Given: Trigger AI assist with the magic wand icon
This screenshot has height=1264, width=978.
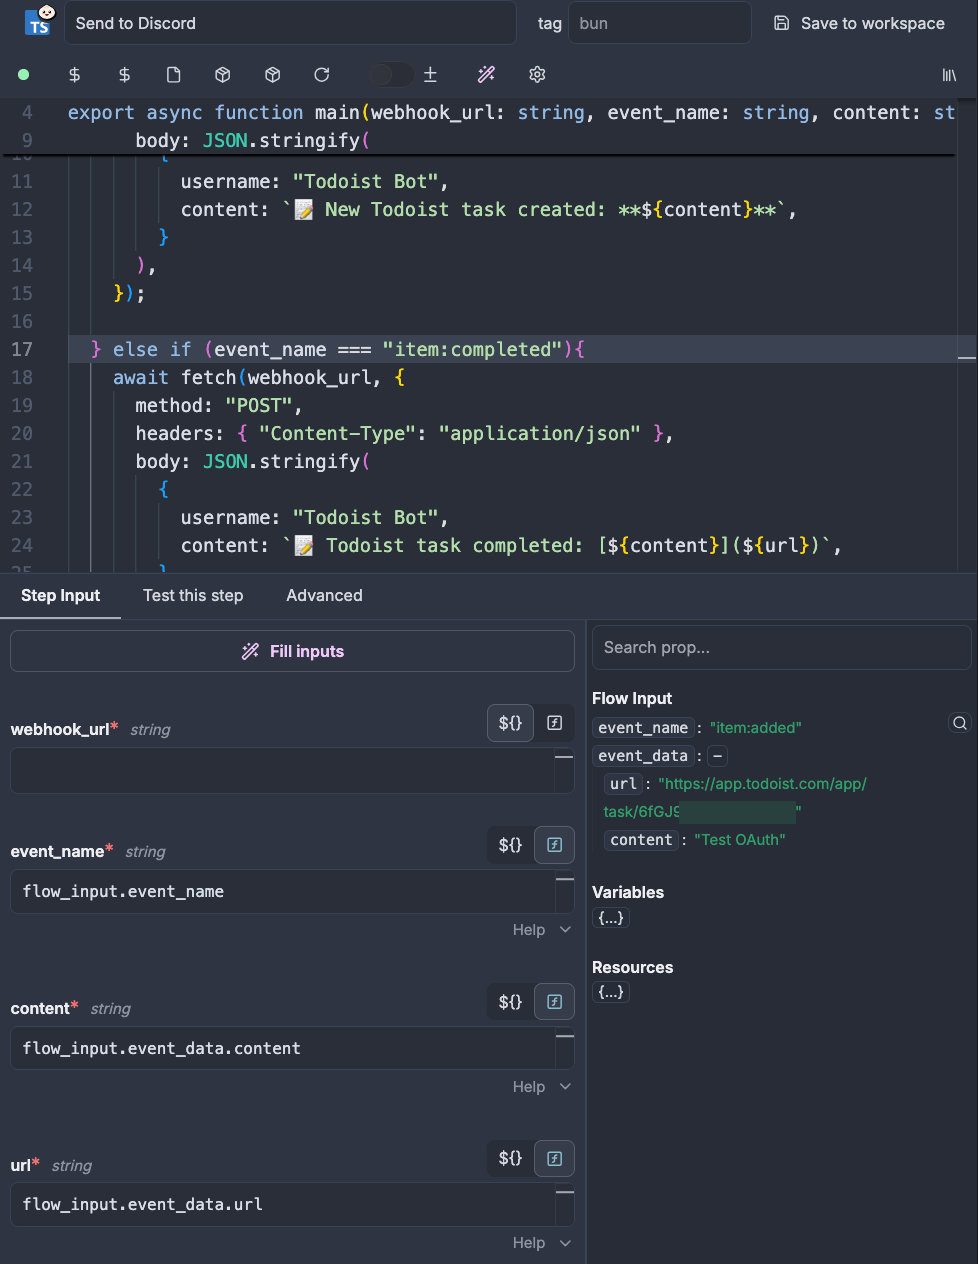Looking at the screenshot, I should click(x=486, y=74).
